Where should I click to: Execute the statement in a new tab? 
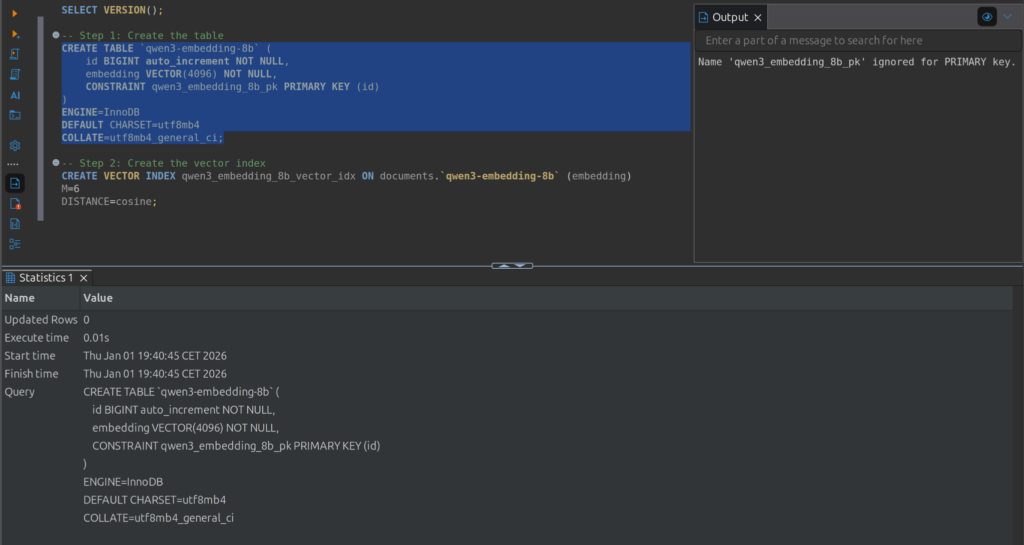tap(15, 34)
